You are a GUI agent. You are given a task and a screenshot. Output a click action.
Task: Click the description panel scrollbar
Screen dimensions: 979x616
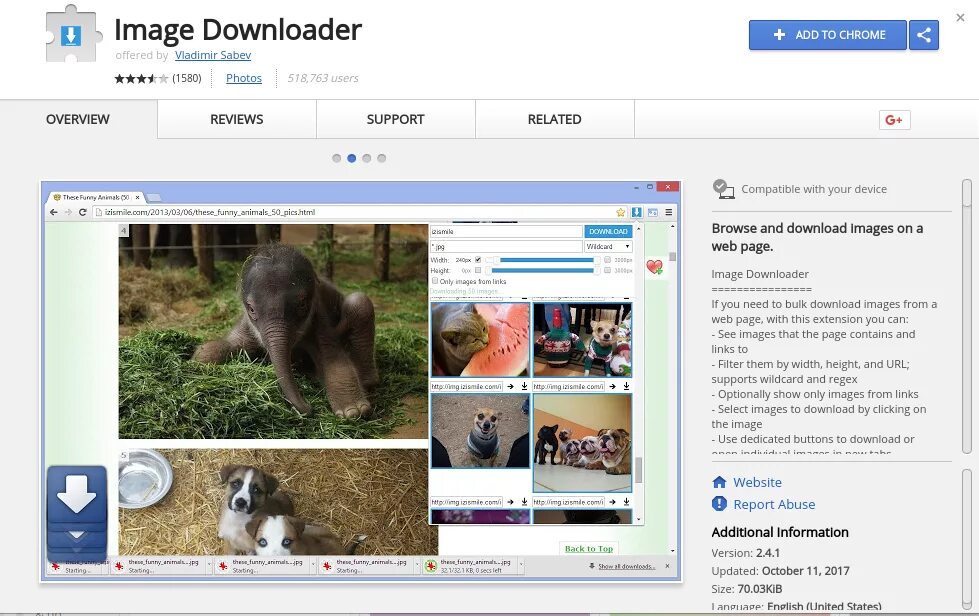[967, 316]
